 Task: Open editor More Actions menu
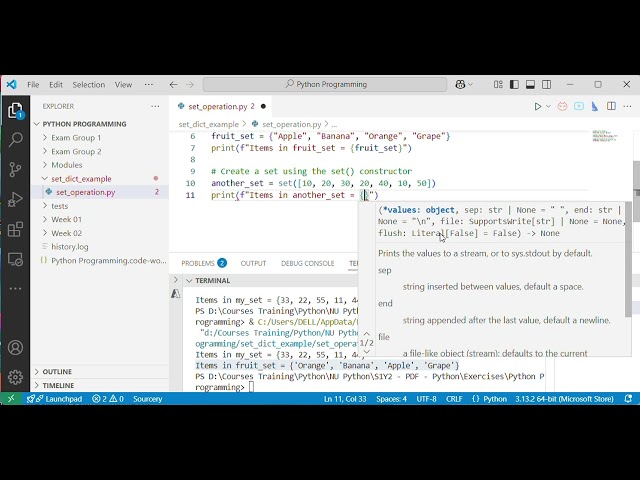tap(627, 107)
